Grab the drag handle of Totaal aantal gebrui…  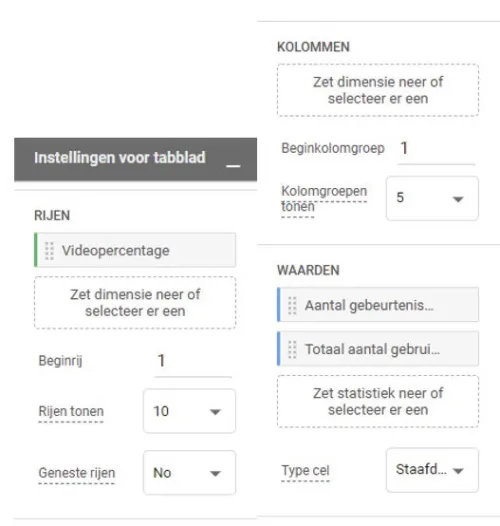pos(292,350)
